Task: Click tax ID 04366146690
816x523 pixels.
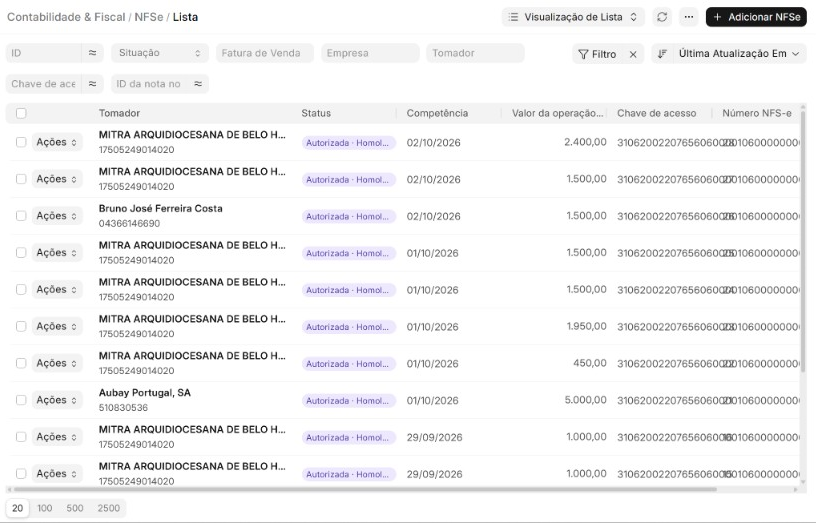Action: click(x=130, y=223)
